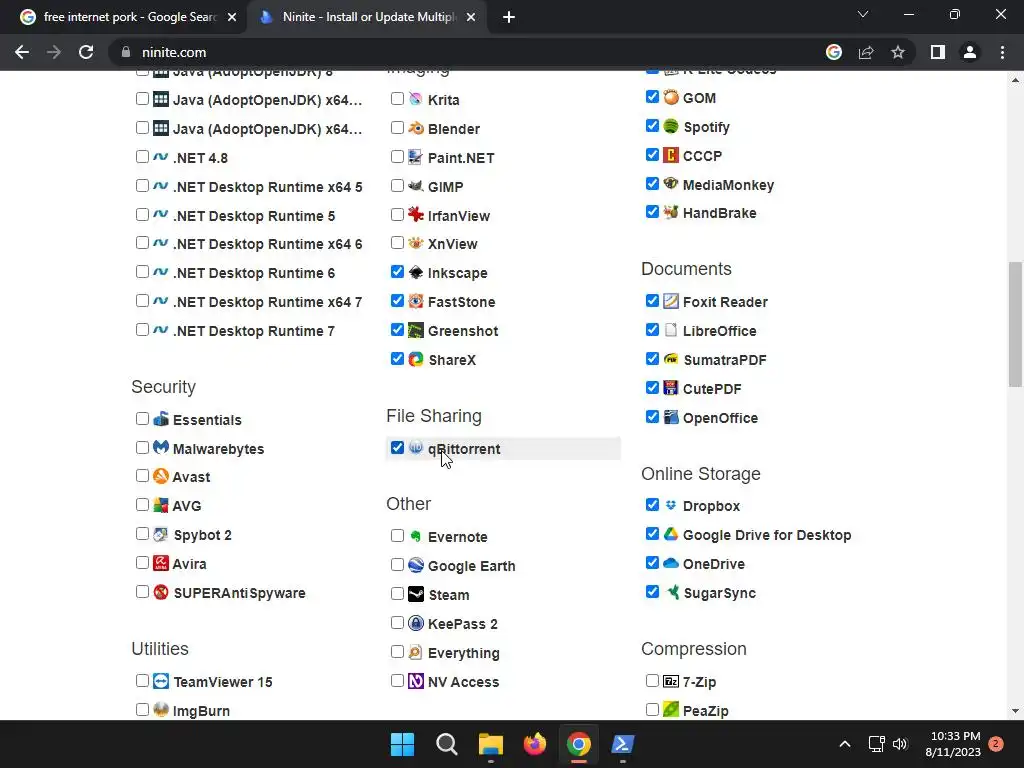The width and height of the screenshot is (1024, 768).
Task: Click the share this page button
Action: coord(866,52)
